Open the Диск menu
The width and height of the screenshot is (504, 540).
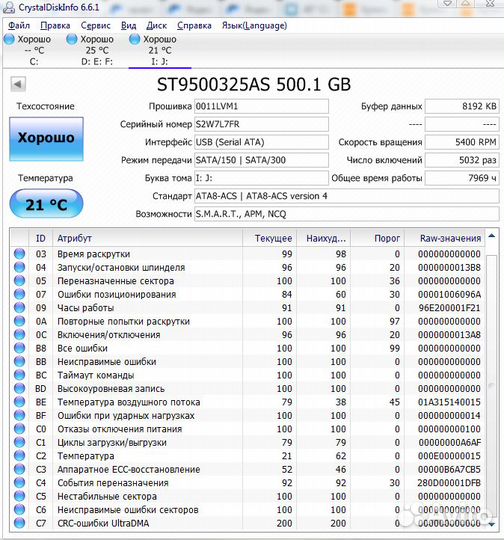click(x=156, y=25)
